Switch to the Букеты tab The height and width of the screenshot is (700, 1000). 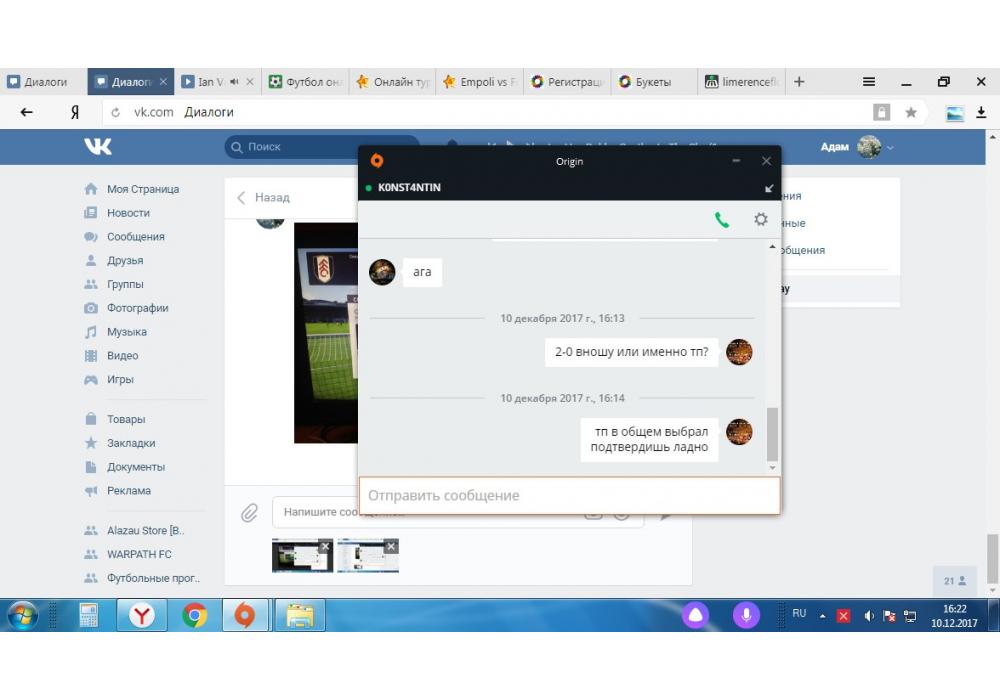tap(652, 82)
